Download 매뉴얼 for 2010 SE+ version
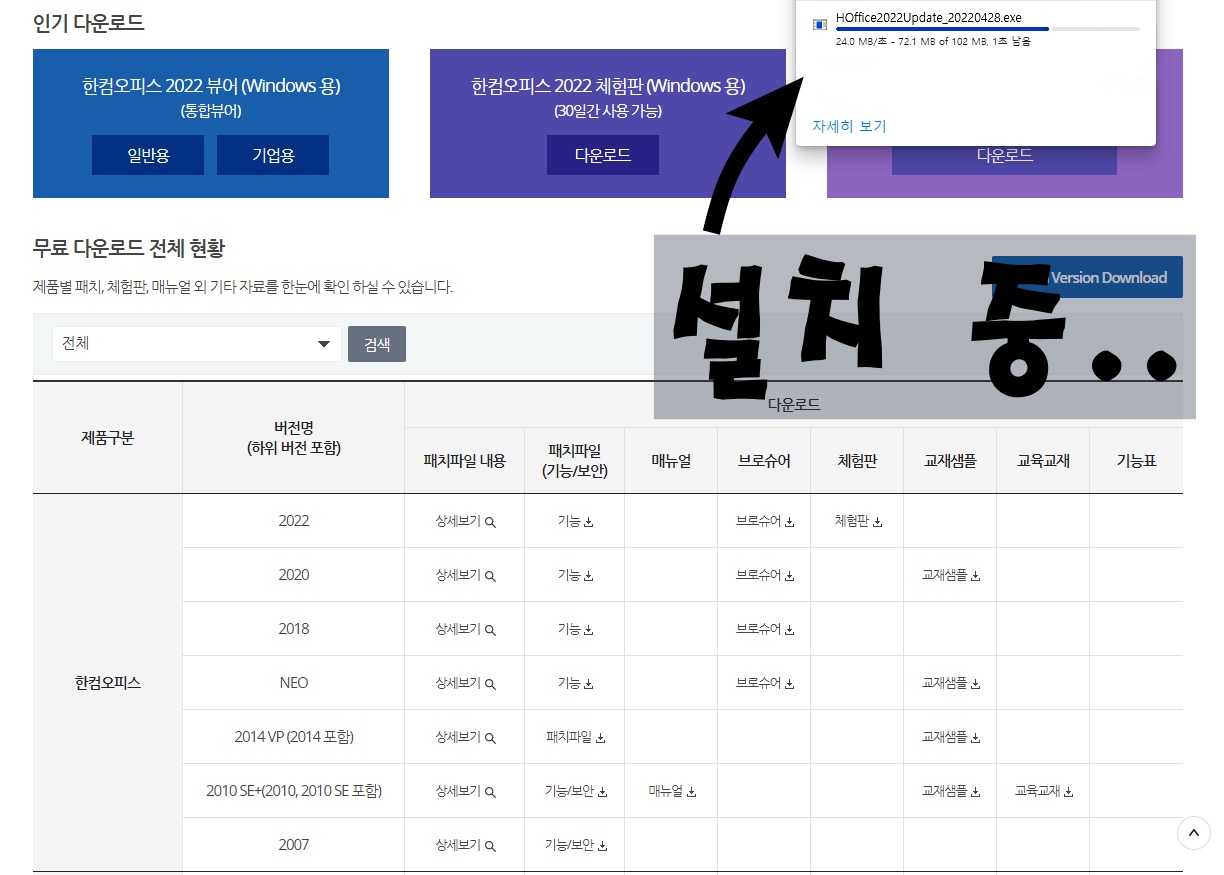Image resolution: width=1224 pixels, height=875 pixels. click(672, 791)
